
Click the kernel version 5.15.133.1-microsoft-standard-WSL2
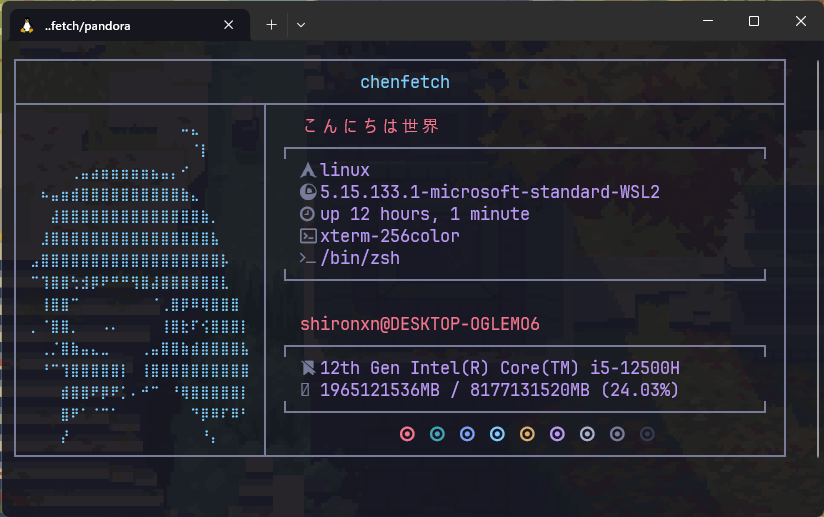click(x=490, y=192)
